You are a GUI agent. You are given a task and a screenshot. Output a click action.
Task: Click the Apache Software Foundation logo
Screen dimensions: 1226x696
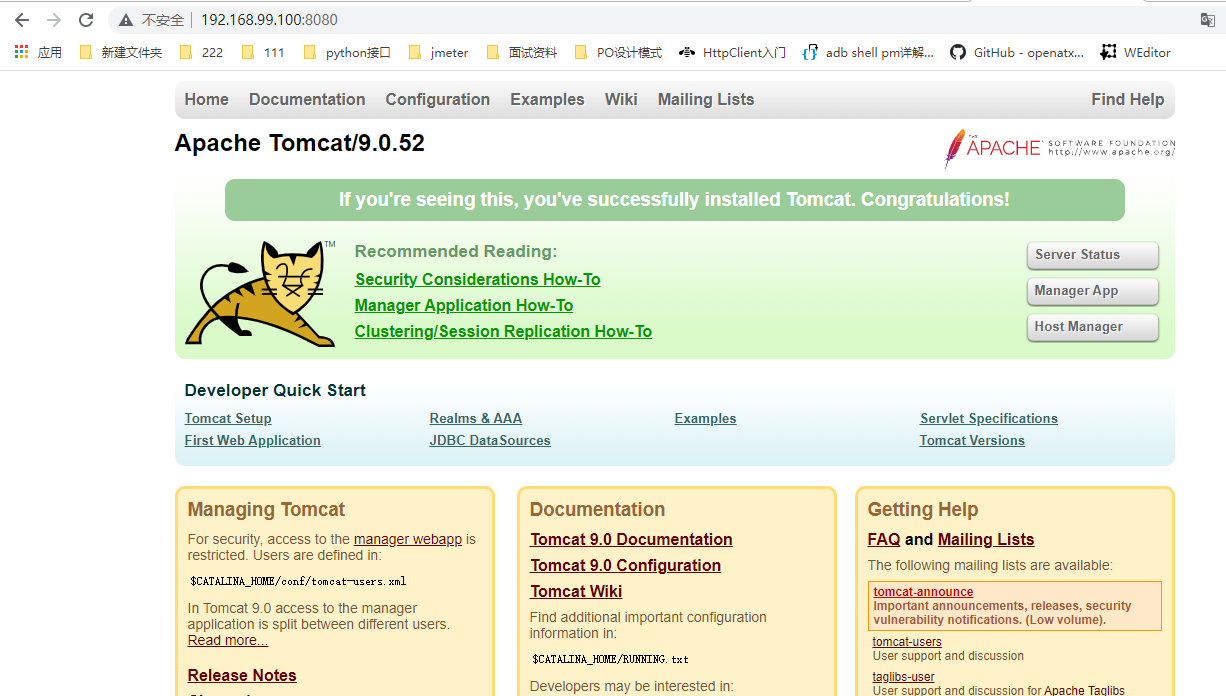[x=1060, y=148]
